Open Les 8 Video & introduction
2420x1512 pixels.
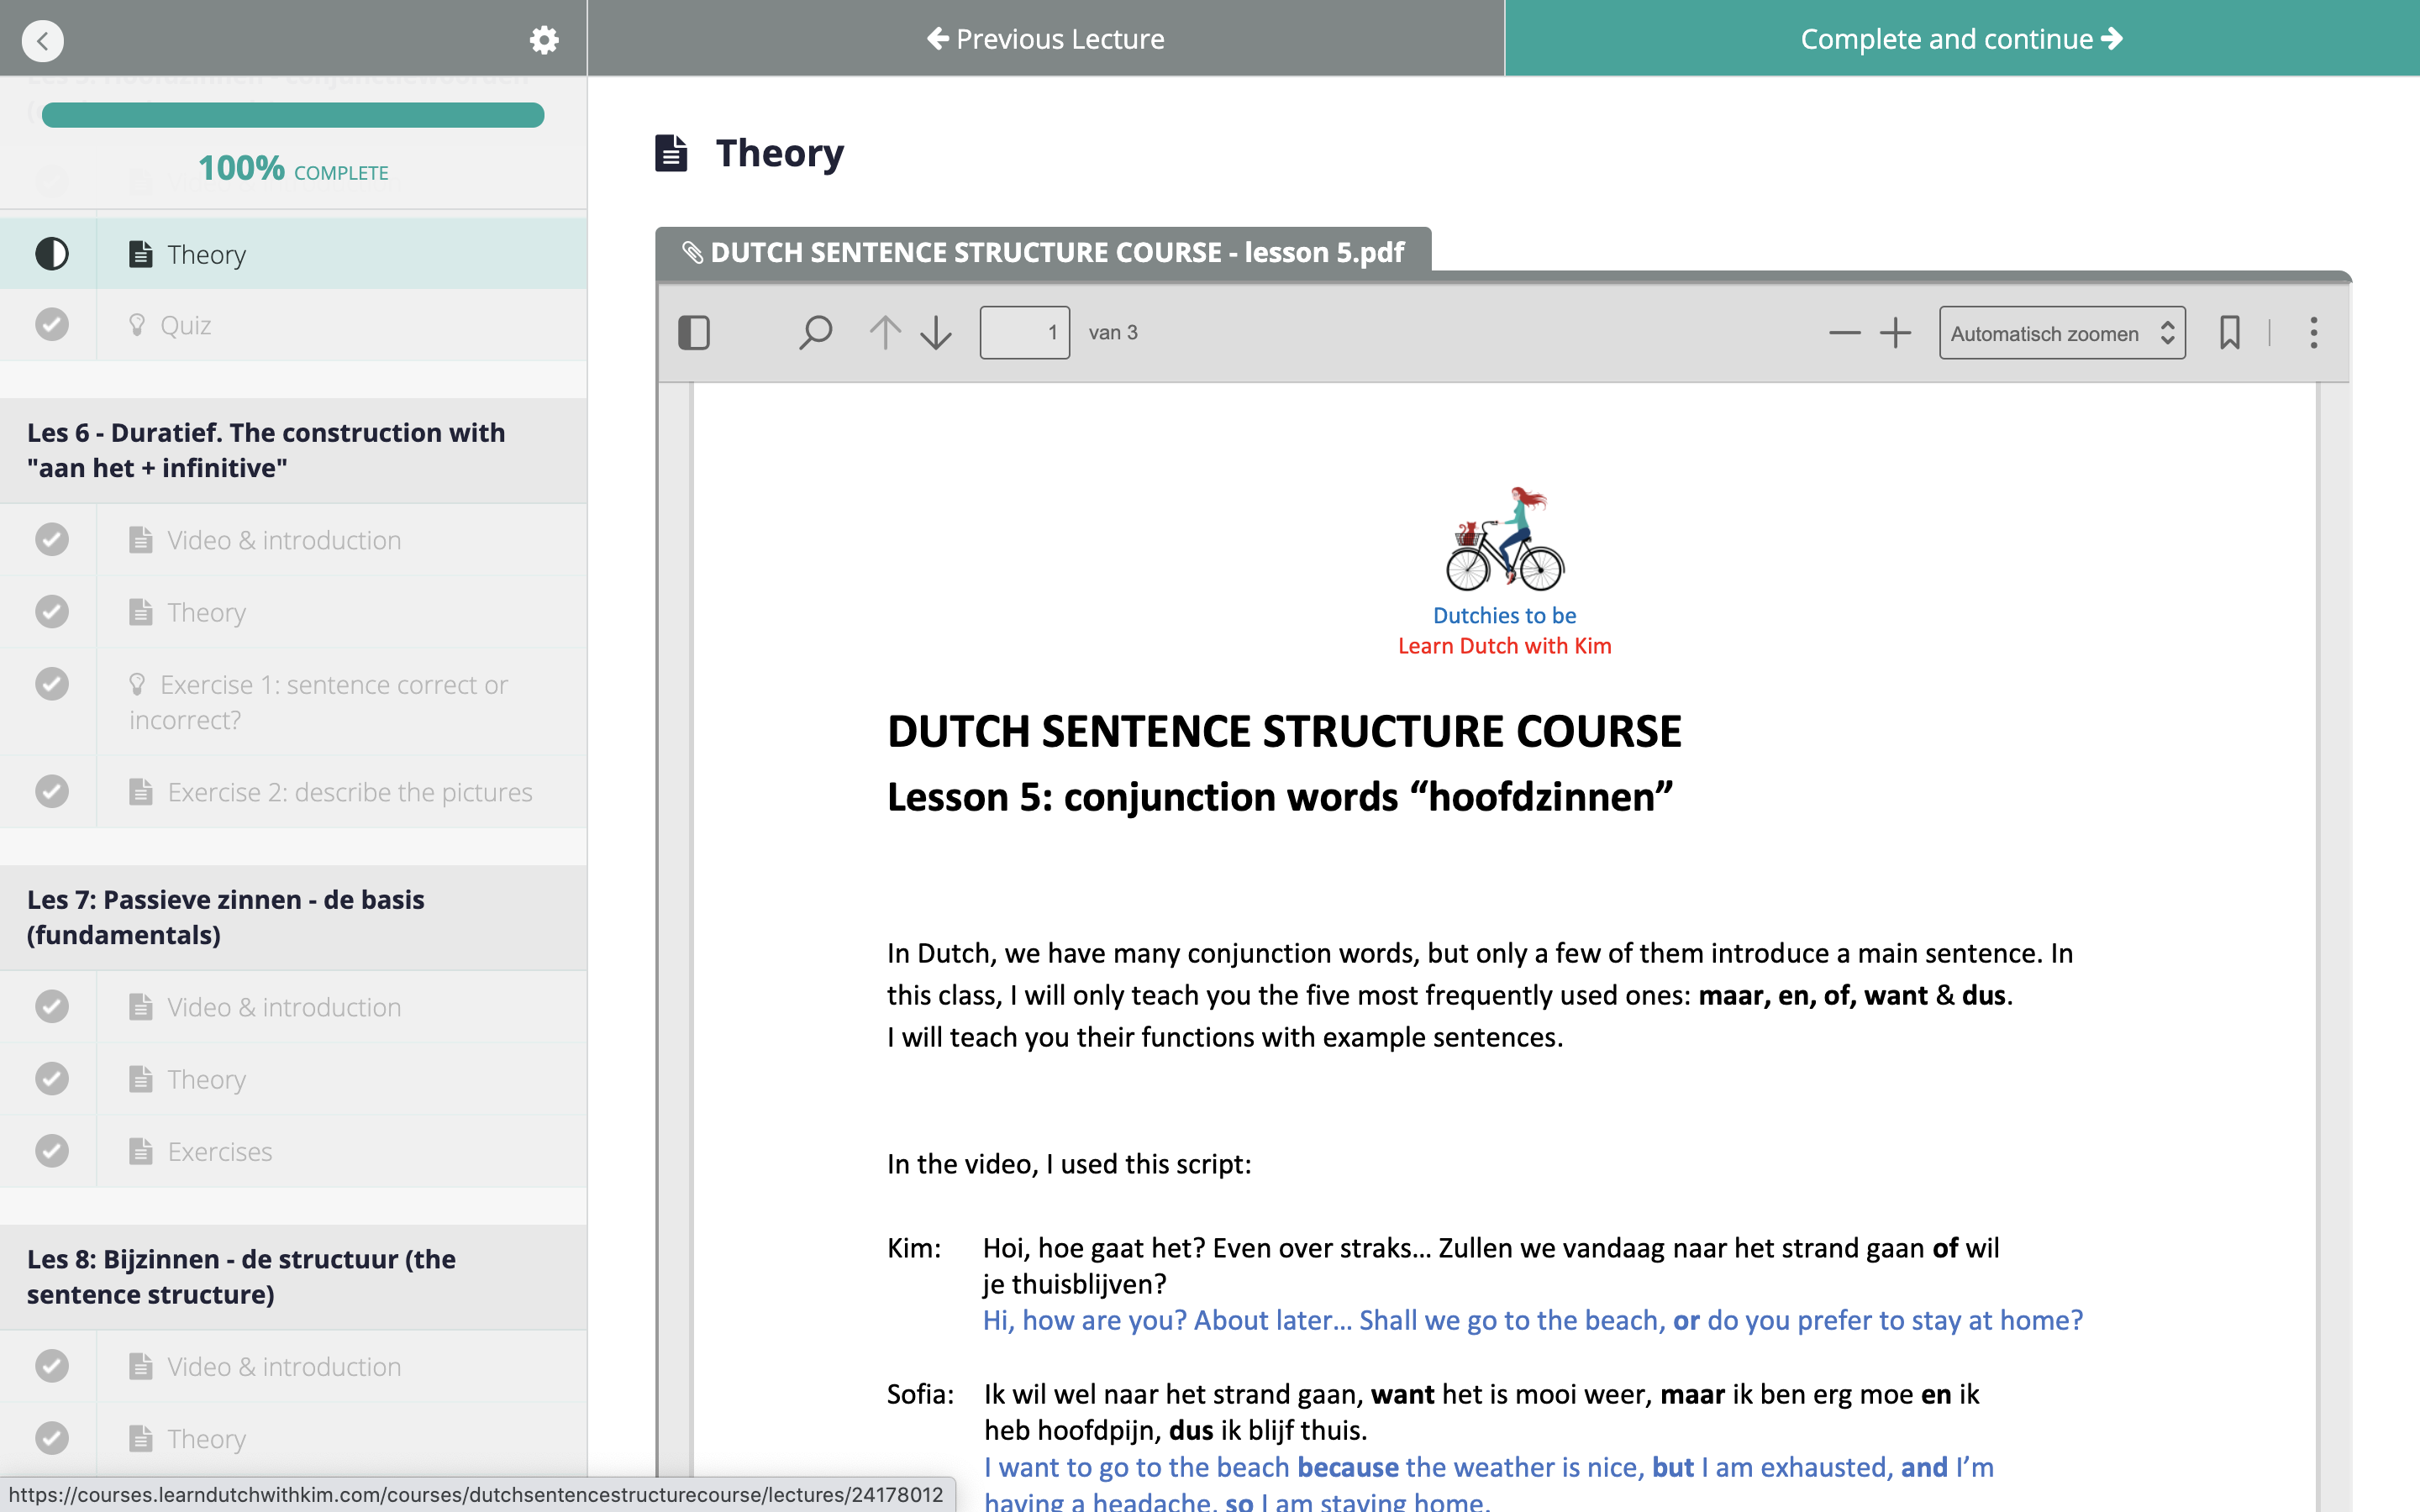coord(293,1367)
